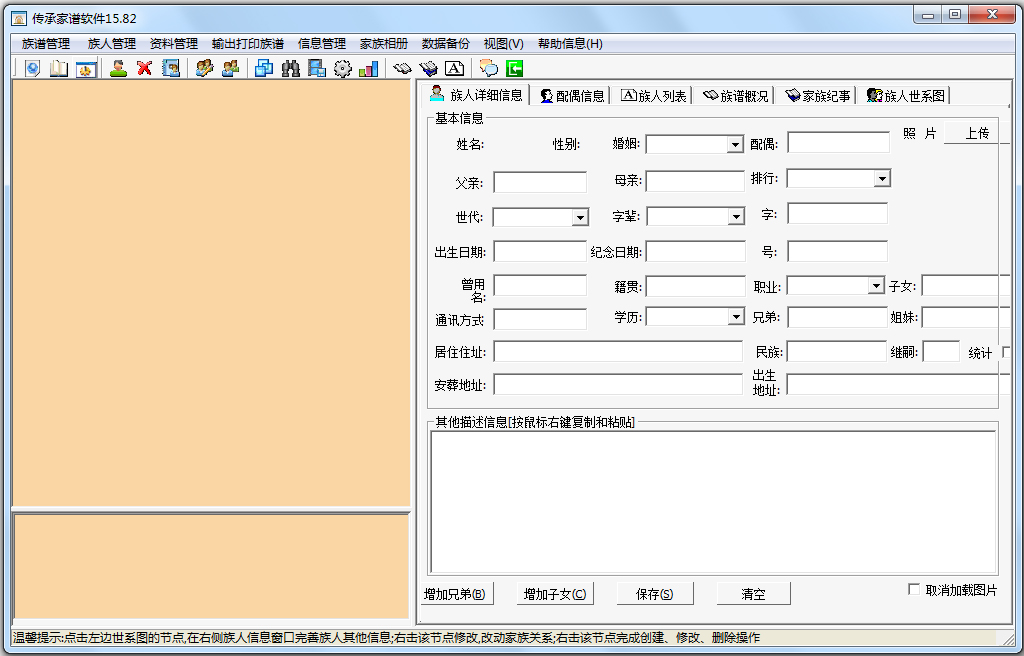The image size is (1024, 656).
Task: Click the 父亲 input field
Action: coord(540,182)
